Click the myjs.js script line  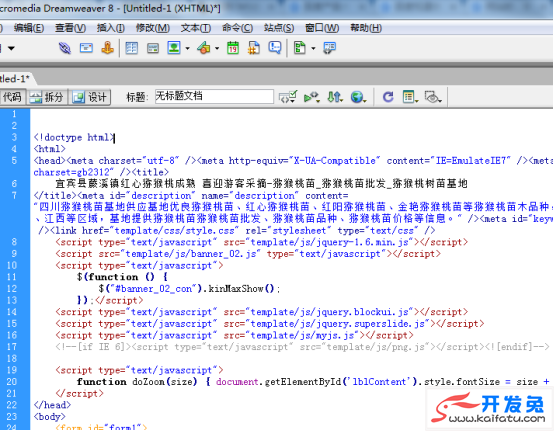[x=234, y=335]
